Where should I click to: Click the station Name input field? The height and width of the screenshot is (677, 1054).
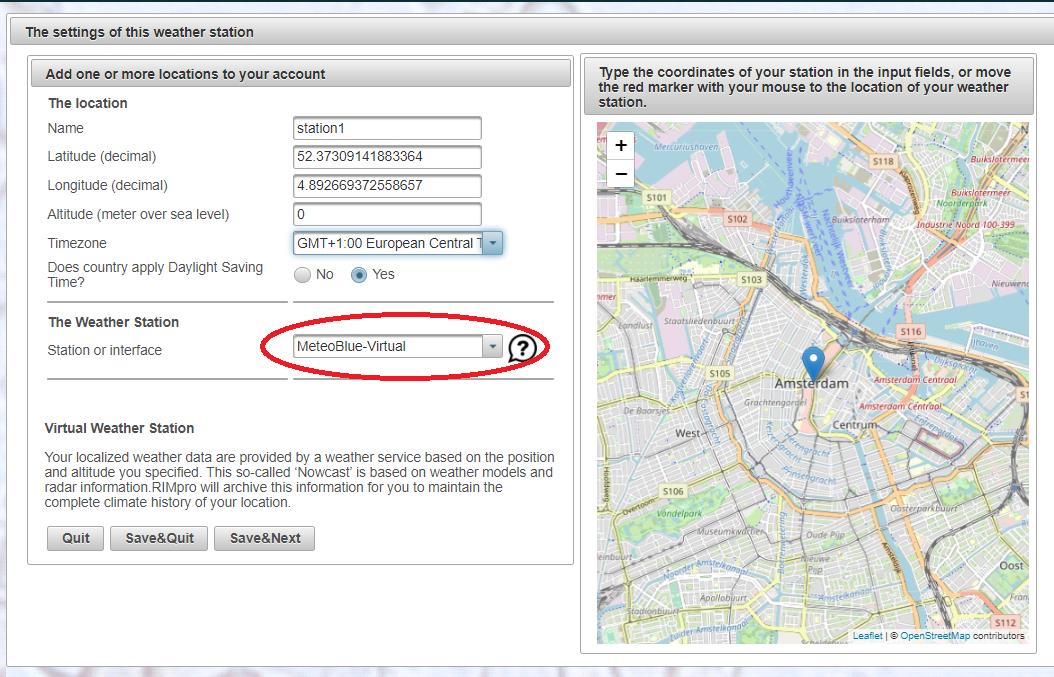(x=386, y=128)
